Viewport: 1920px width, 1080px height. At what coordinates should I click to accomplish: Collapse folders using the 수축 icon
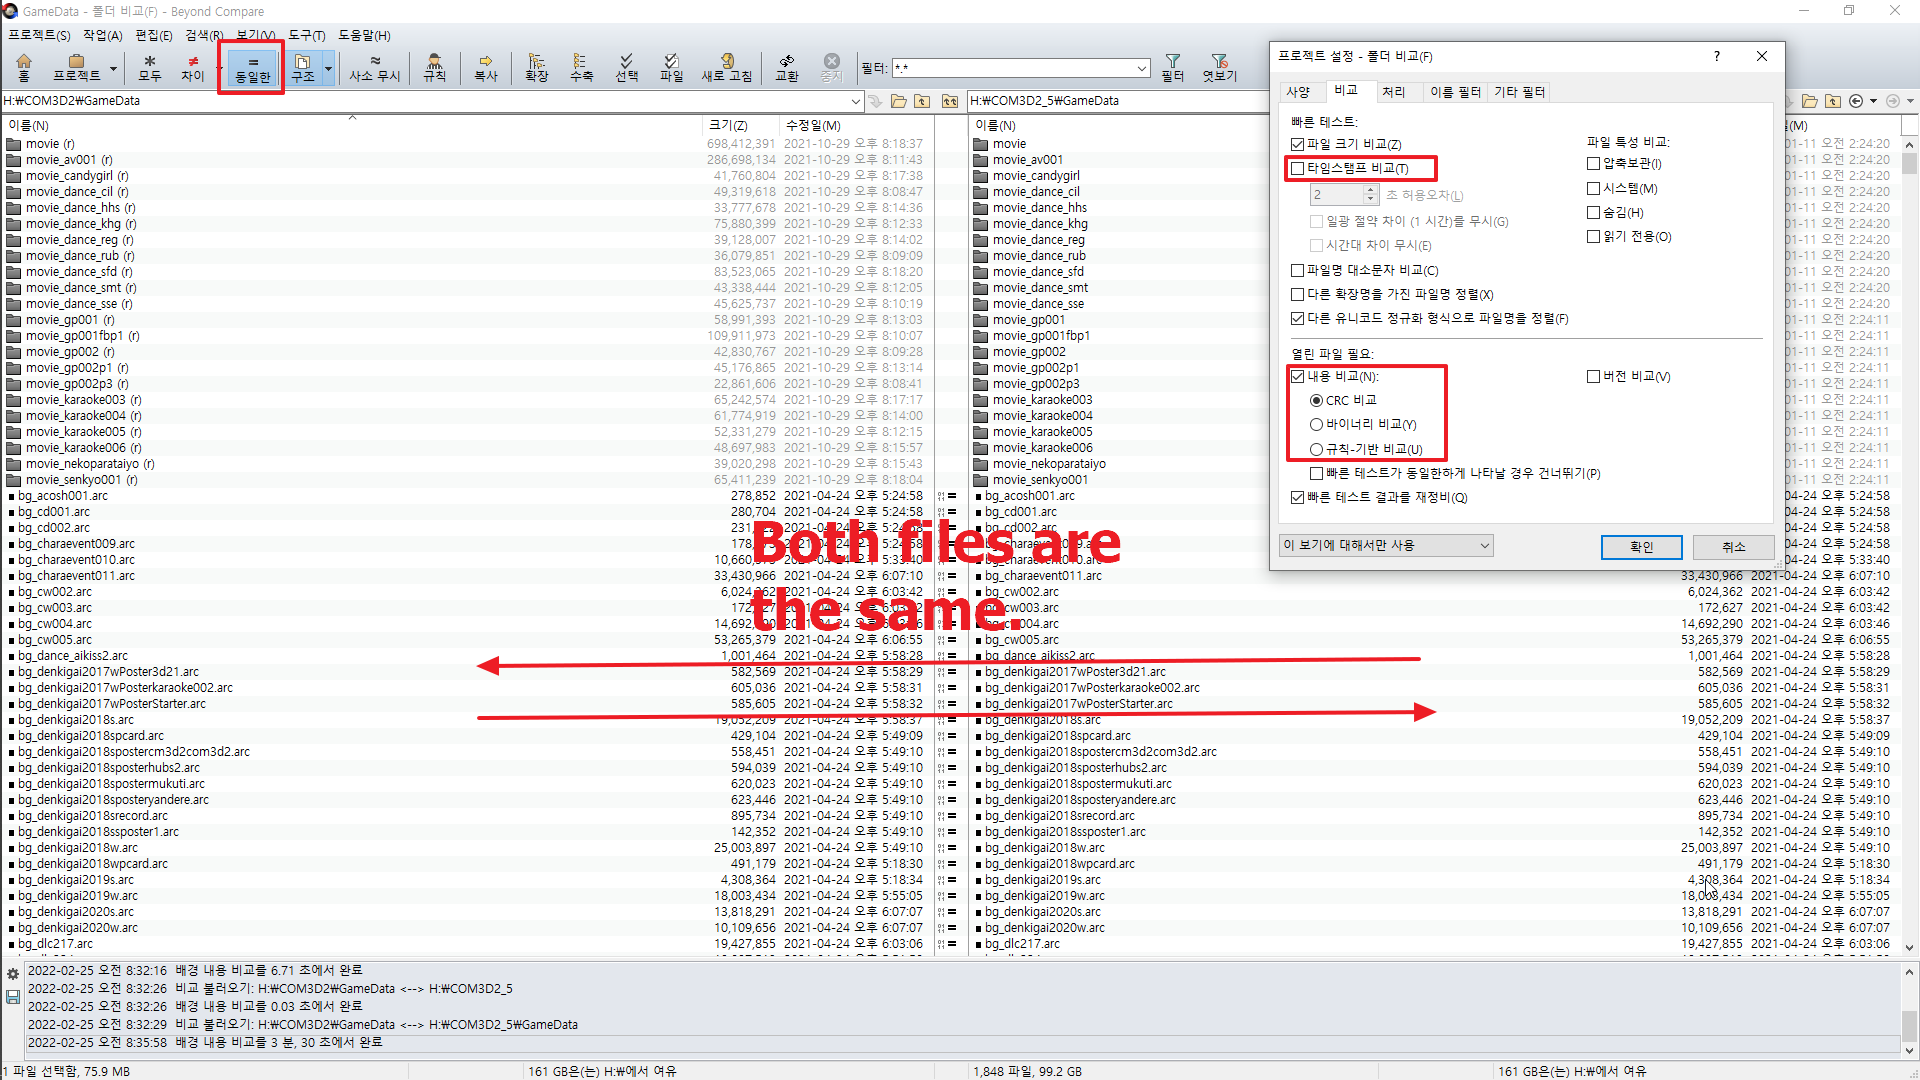pos(581,67)
